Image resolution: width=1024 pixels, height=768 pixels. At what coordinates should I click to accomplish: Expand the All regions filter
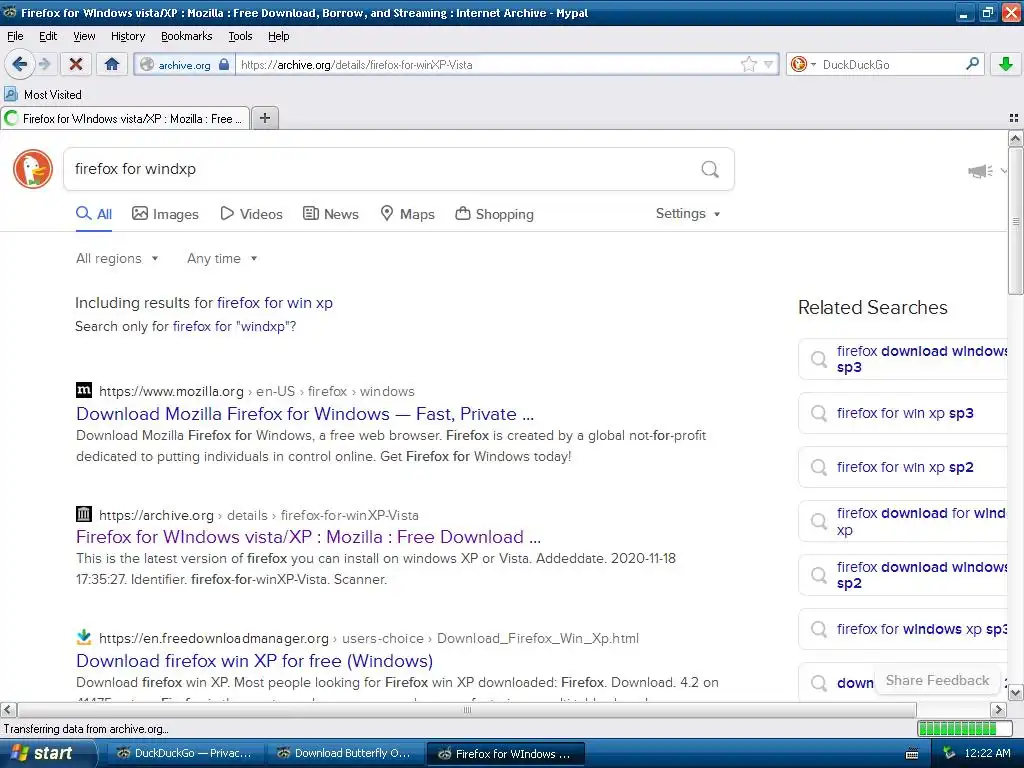(x=117, y=259)
